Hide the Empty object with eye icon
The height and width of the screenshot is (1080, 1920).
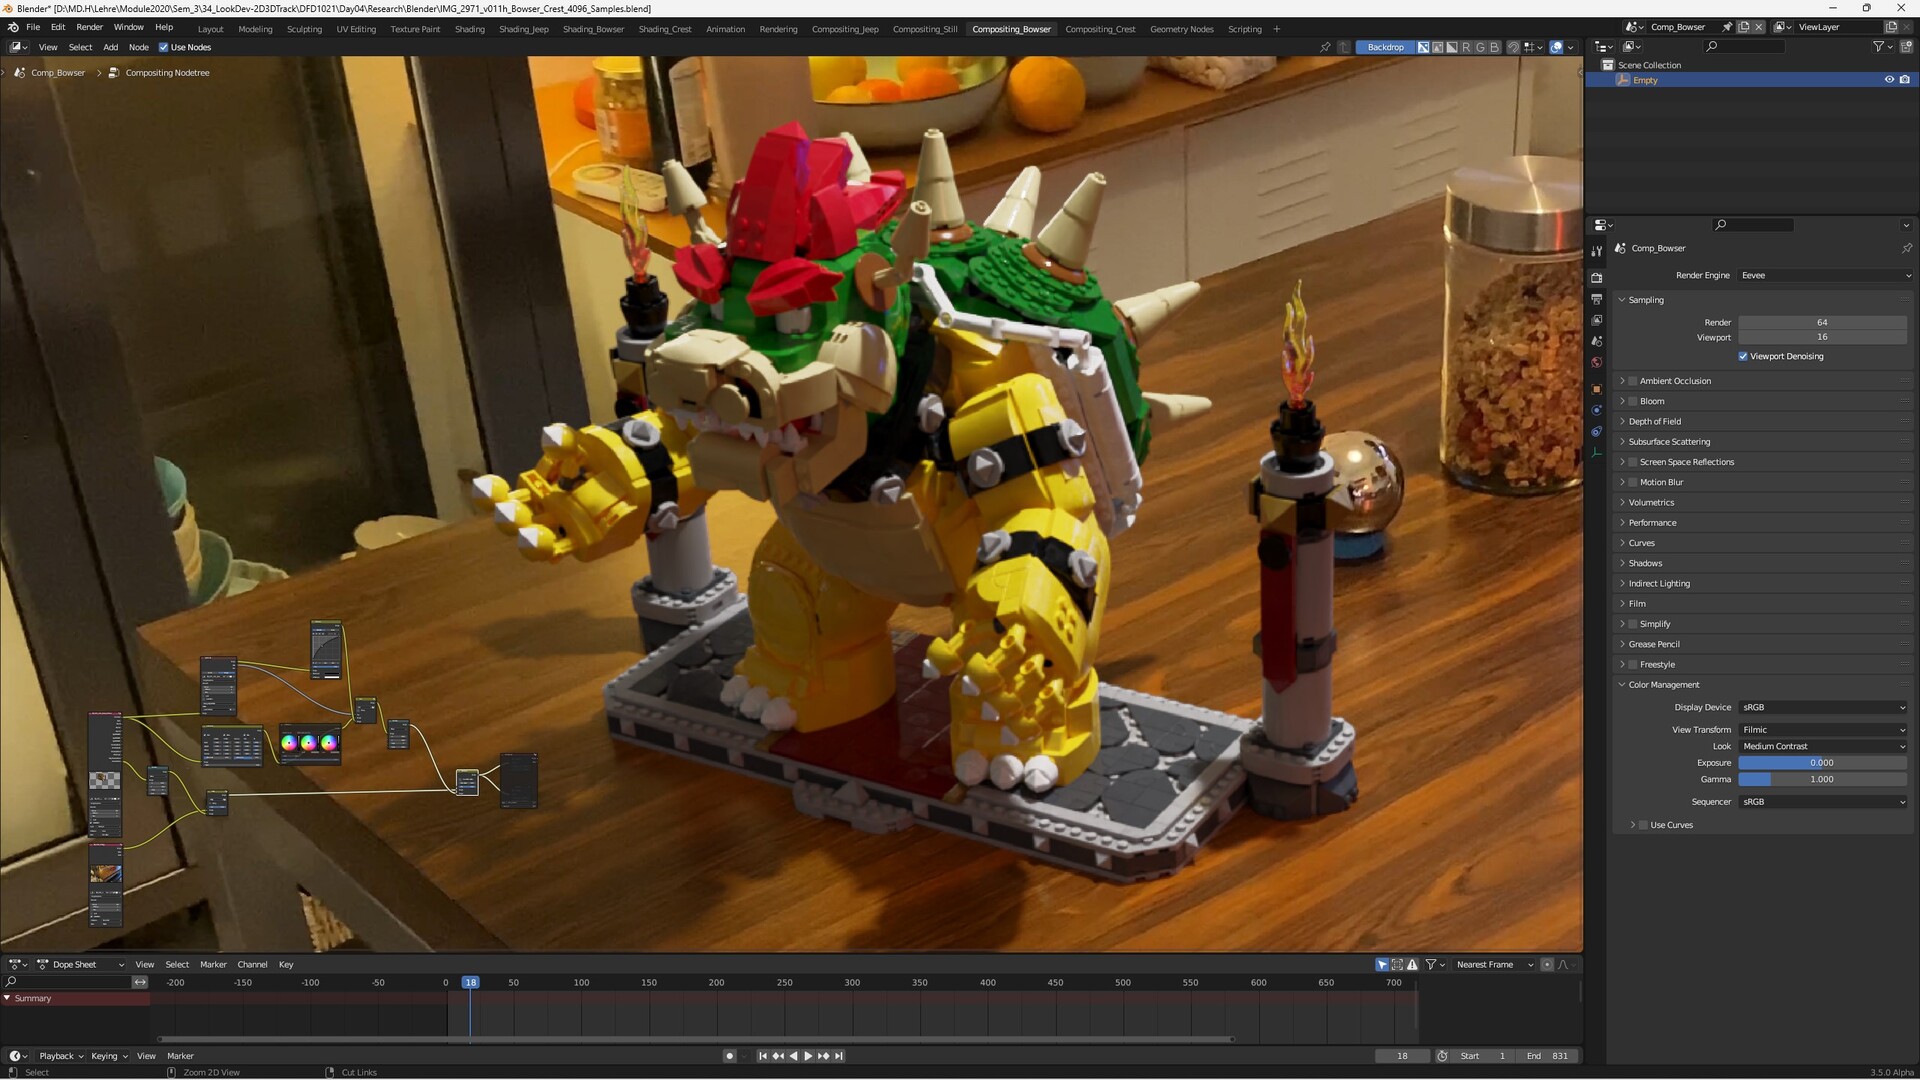1889,80
